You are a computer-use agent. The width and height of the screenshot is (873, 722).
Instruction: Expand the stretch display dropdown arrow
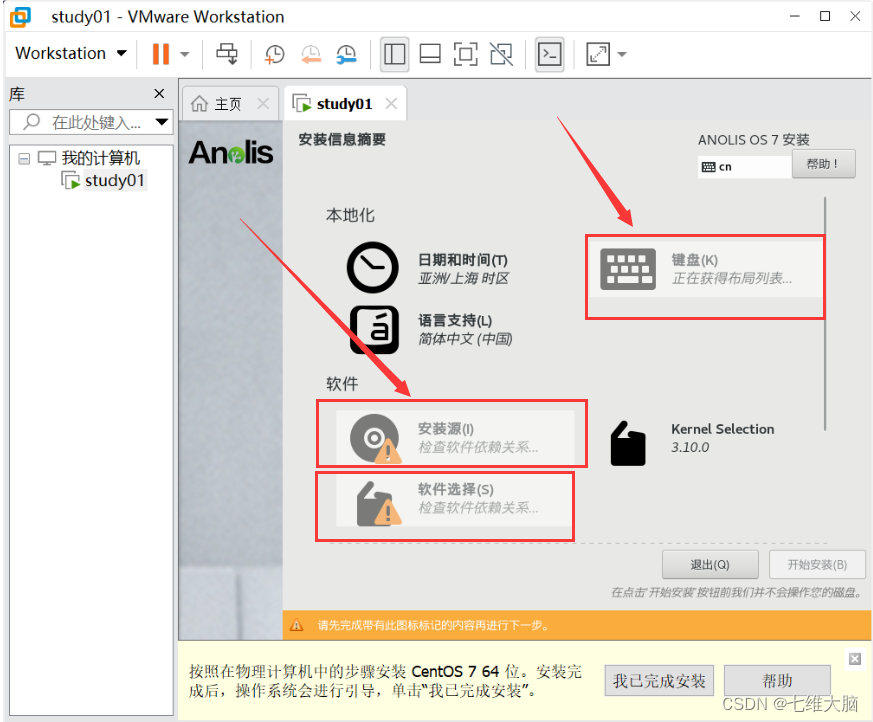coord(622,55)
